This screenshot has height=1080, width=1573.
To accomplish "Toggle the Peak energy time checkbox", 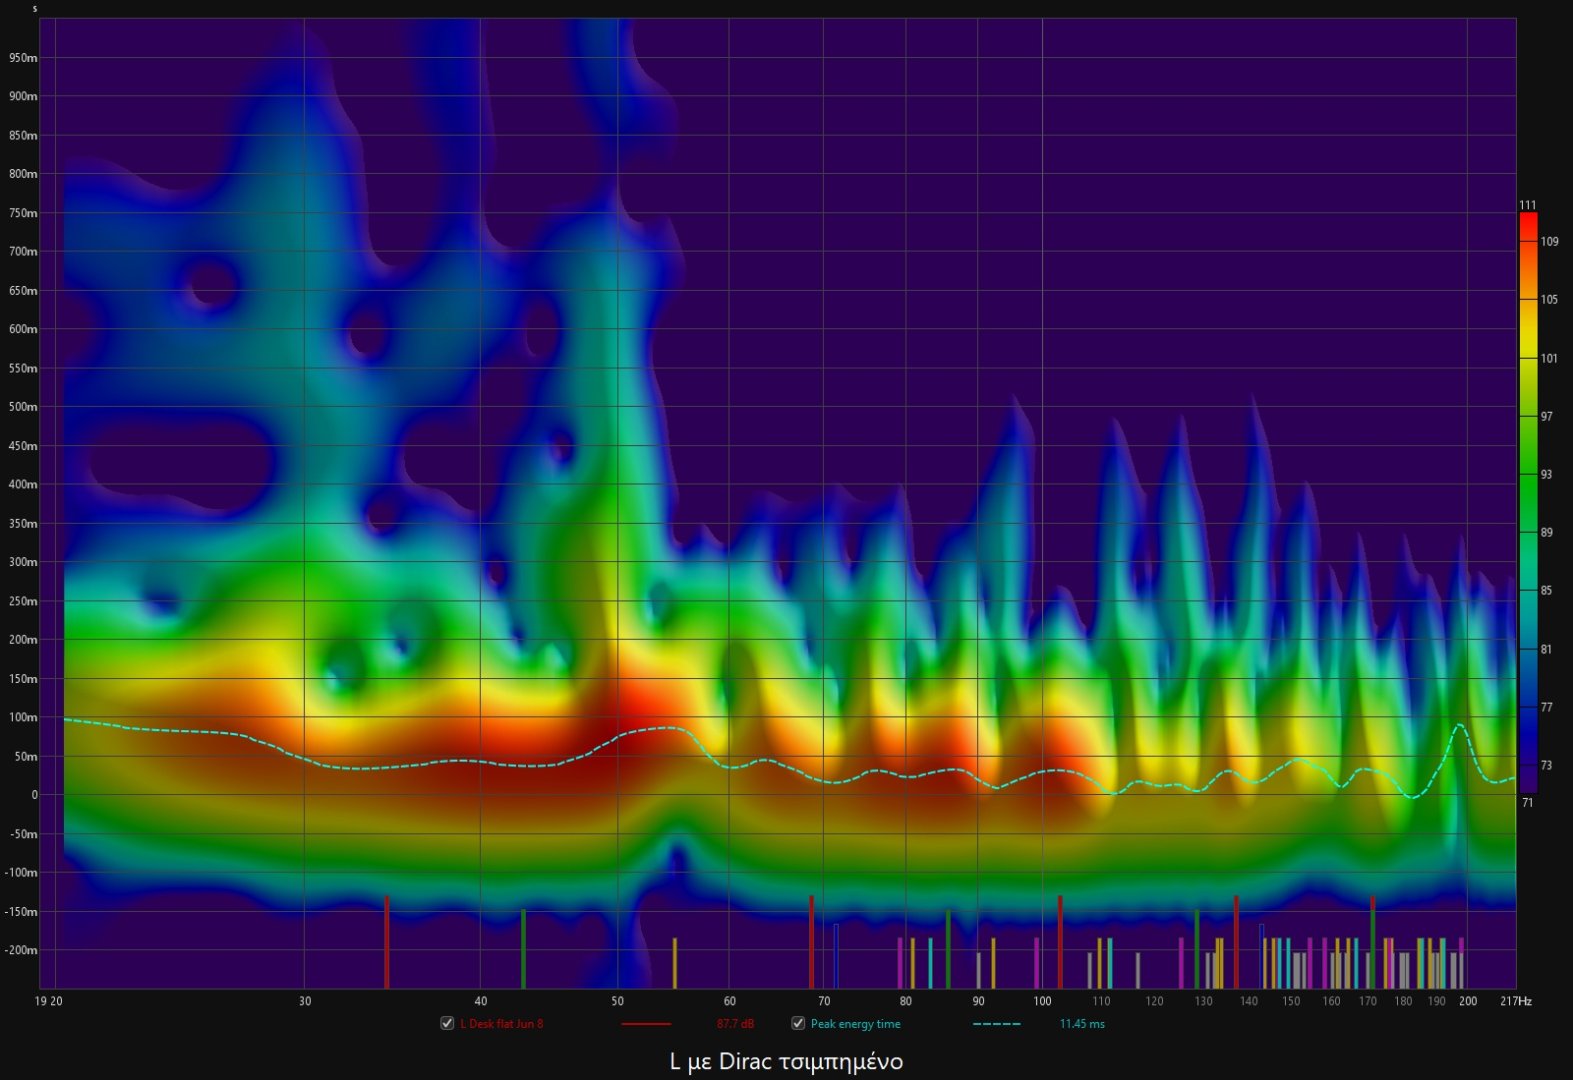I will point(798,1023).
